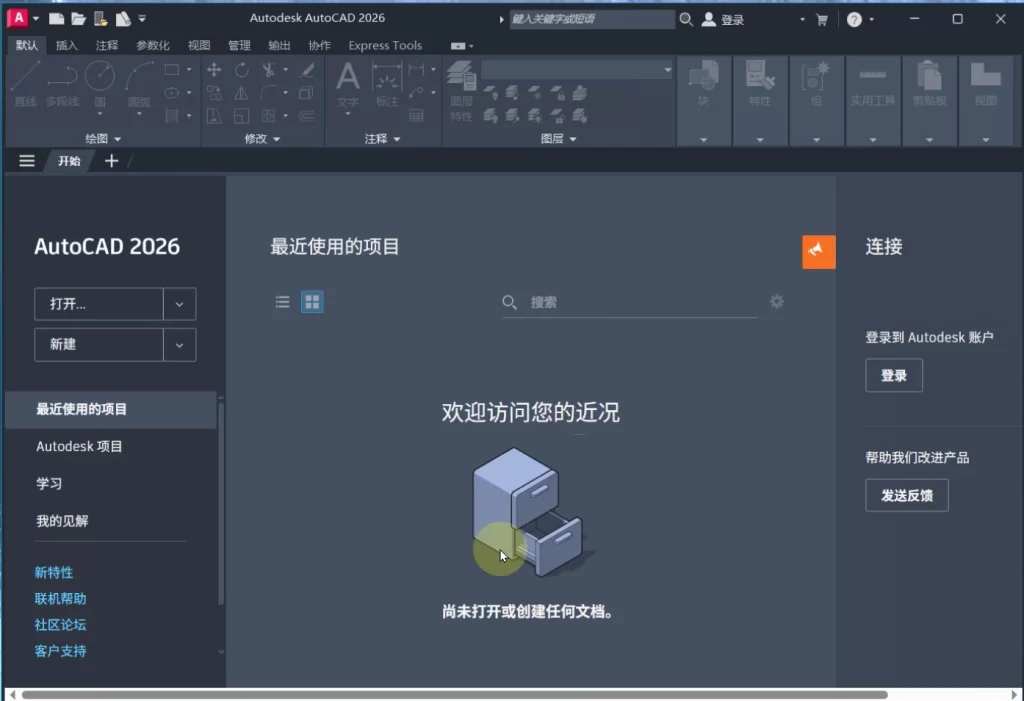Switch recent items to grid view

[312, 302]
